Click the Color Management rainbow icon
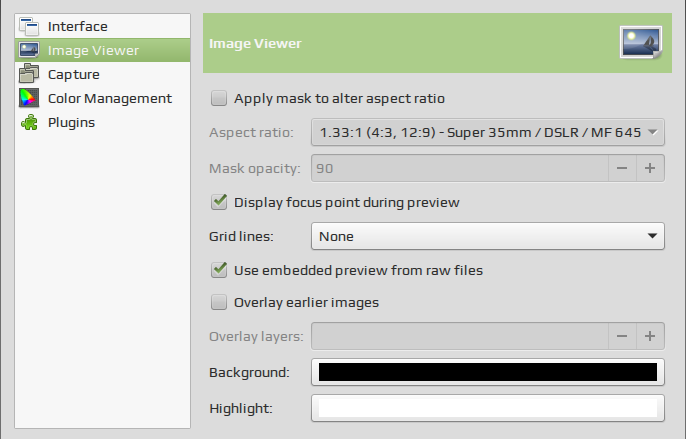 coord(29,98)
